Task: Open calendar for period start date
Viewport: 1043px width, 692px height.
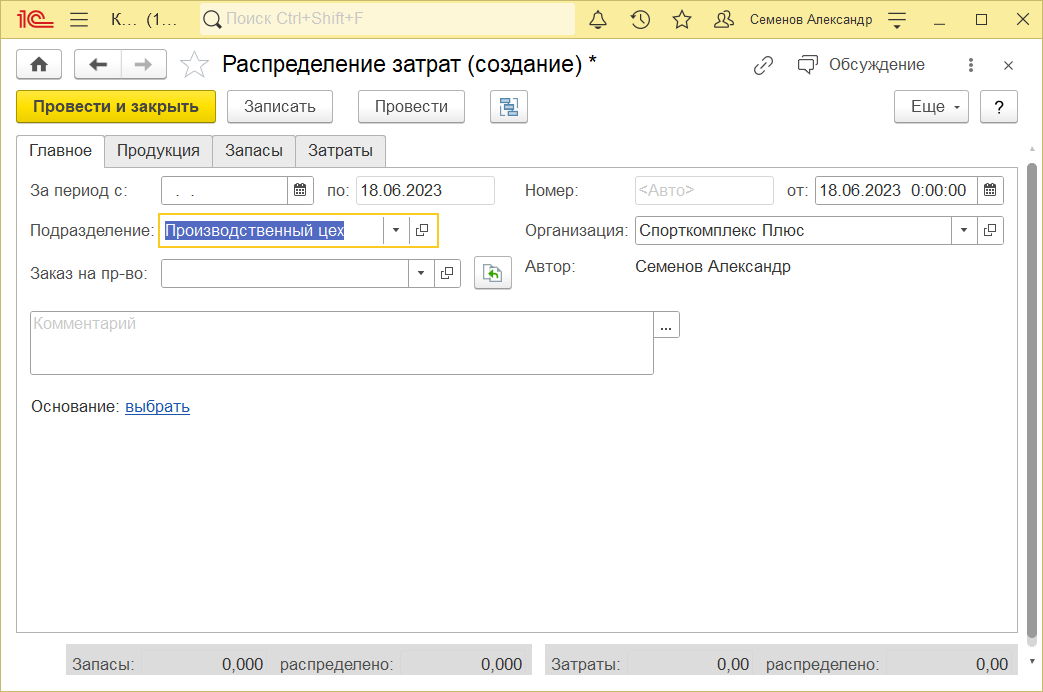Action: pyautogui.click(x=300, y=190)
